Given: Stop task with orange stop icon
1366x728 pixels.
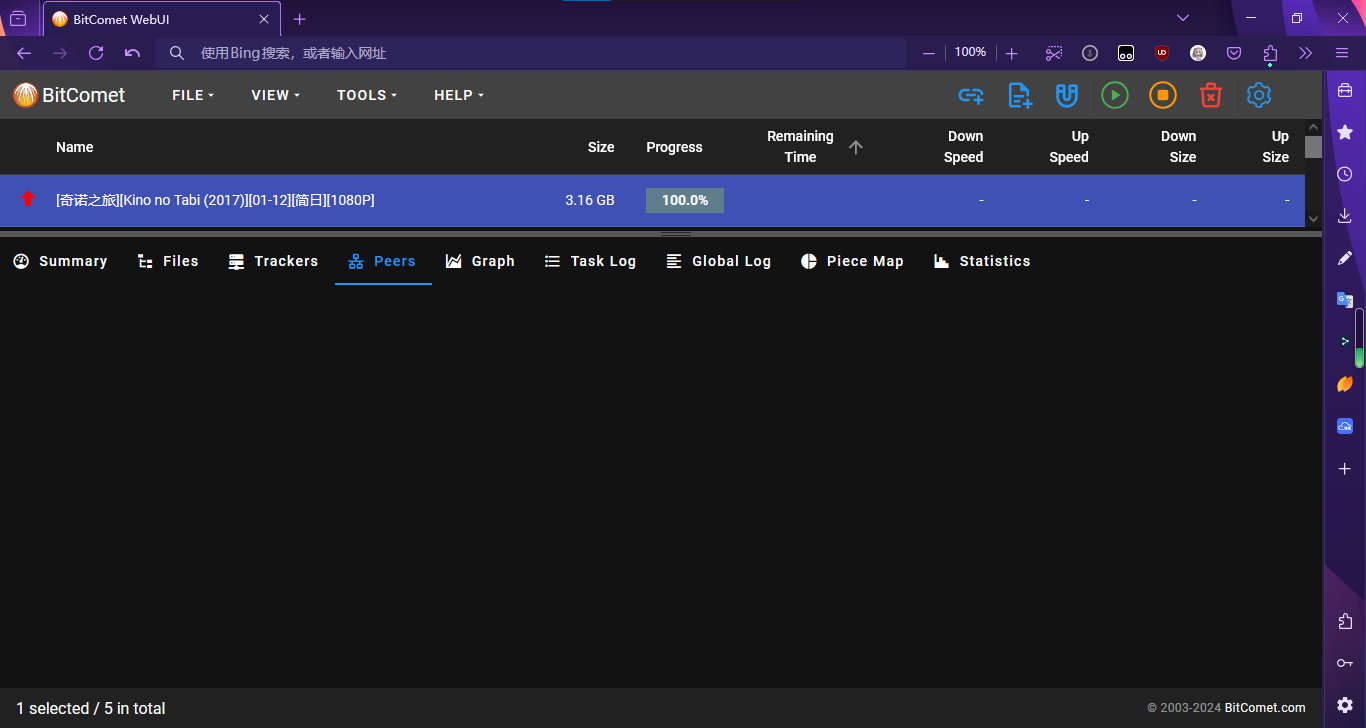Looking at the screenshot, I should coord(1162,95).
